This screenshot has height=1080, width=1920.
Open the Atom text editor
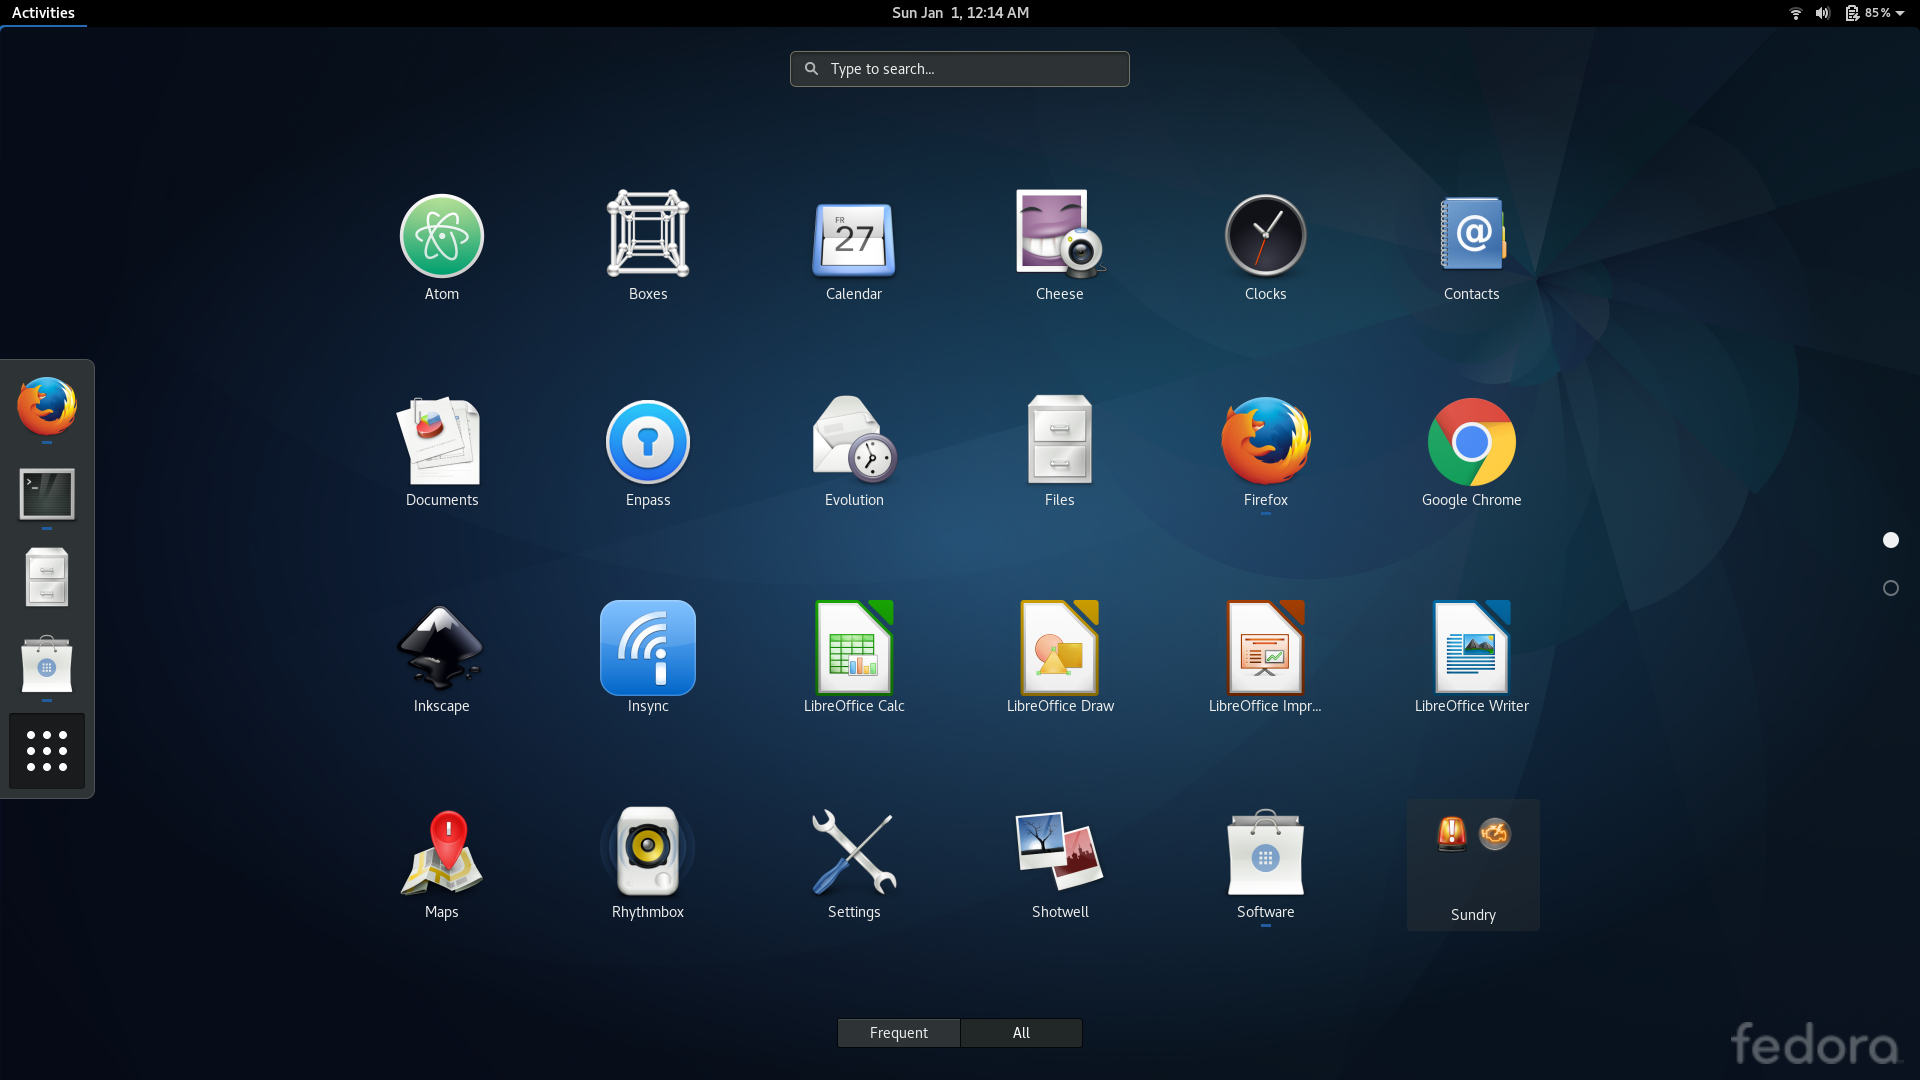coord(442,235)
